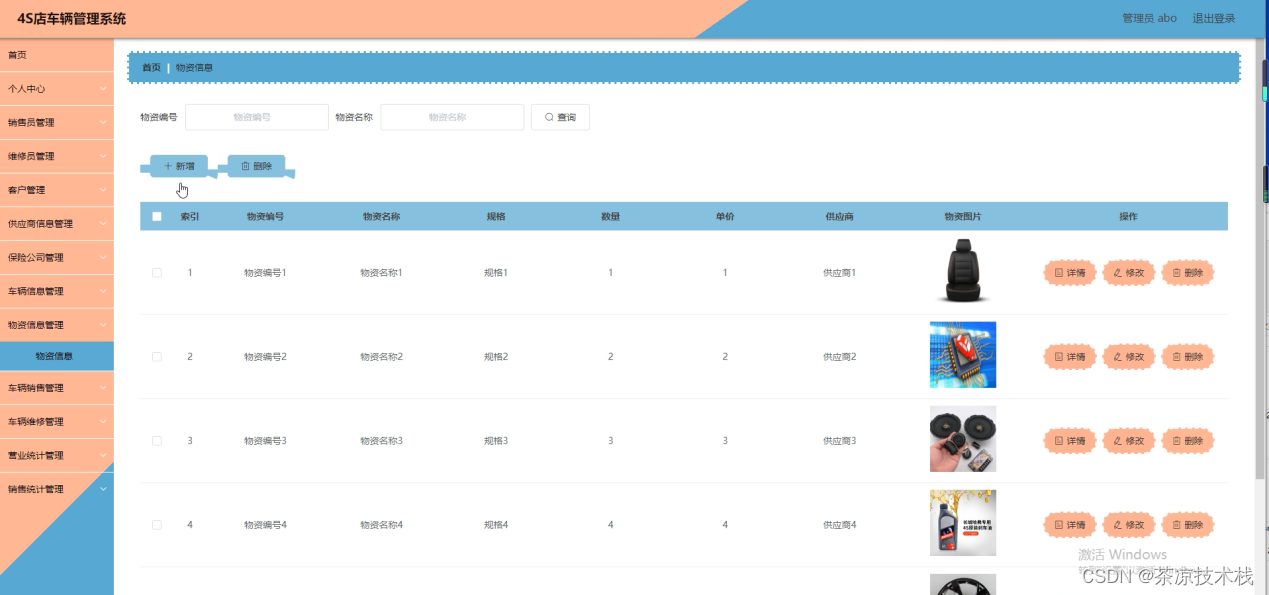The image size is (1269, 595).
Task: Collapse the 物资信息管理 sidebar menu
Action: tap(57, 324)
